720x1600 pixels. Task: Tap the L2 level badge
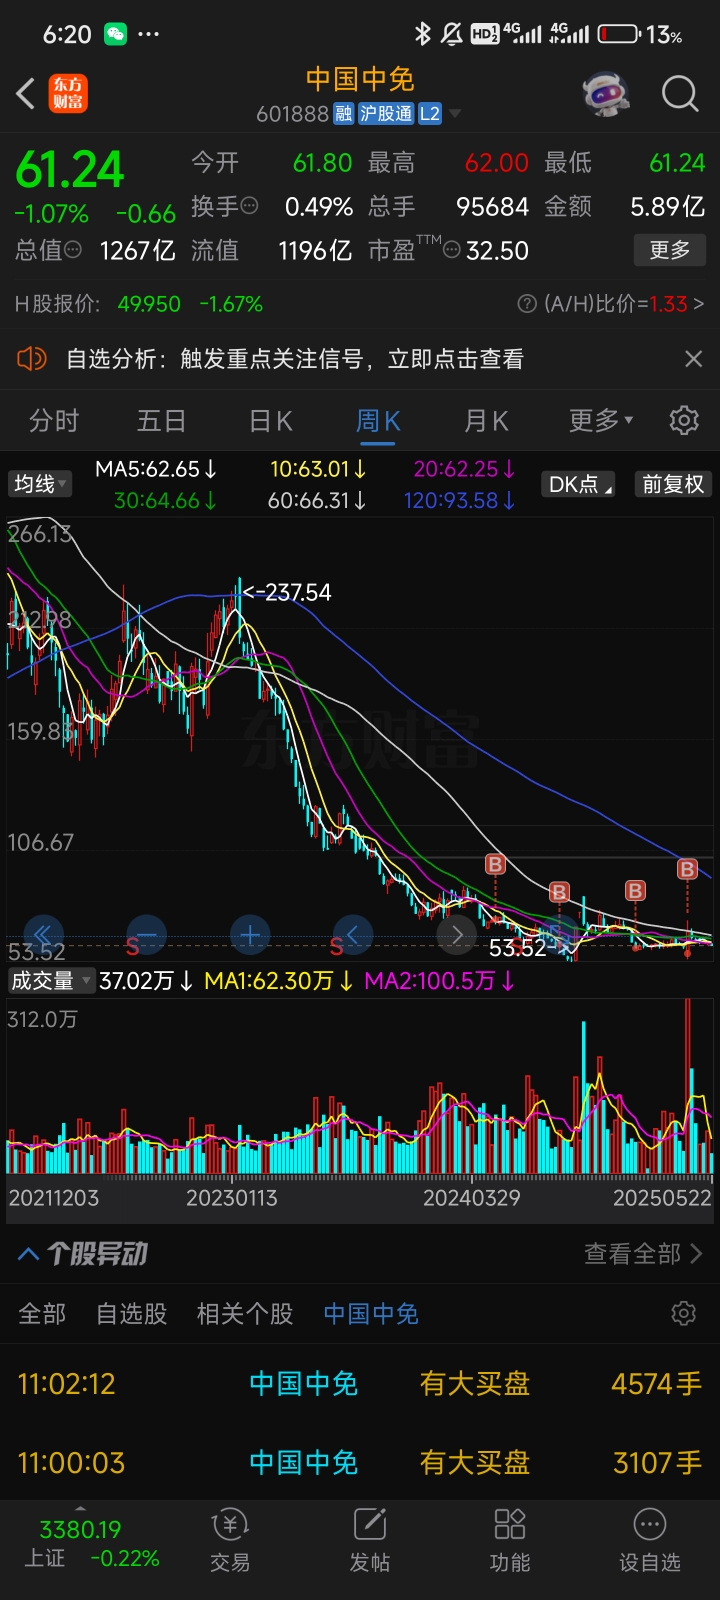click(430, 114)
